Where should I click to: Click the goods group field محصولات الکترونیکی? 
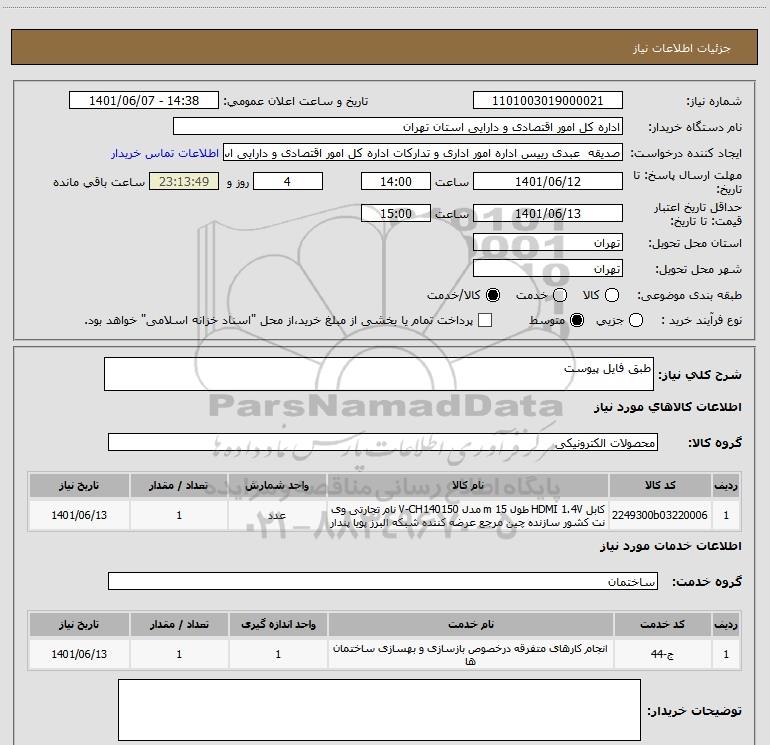pos(383,442)
